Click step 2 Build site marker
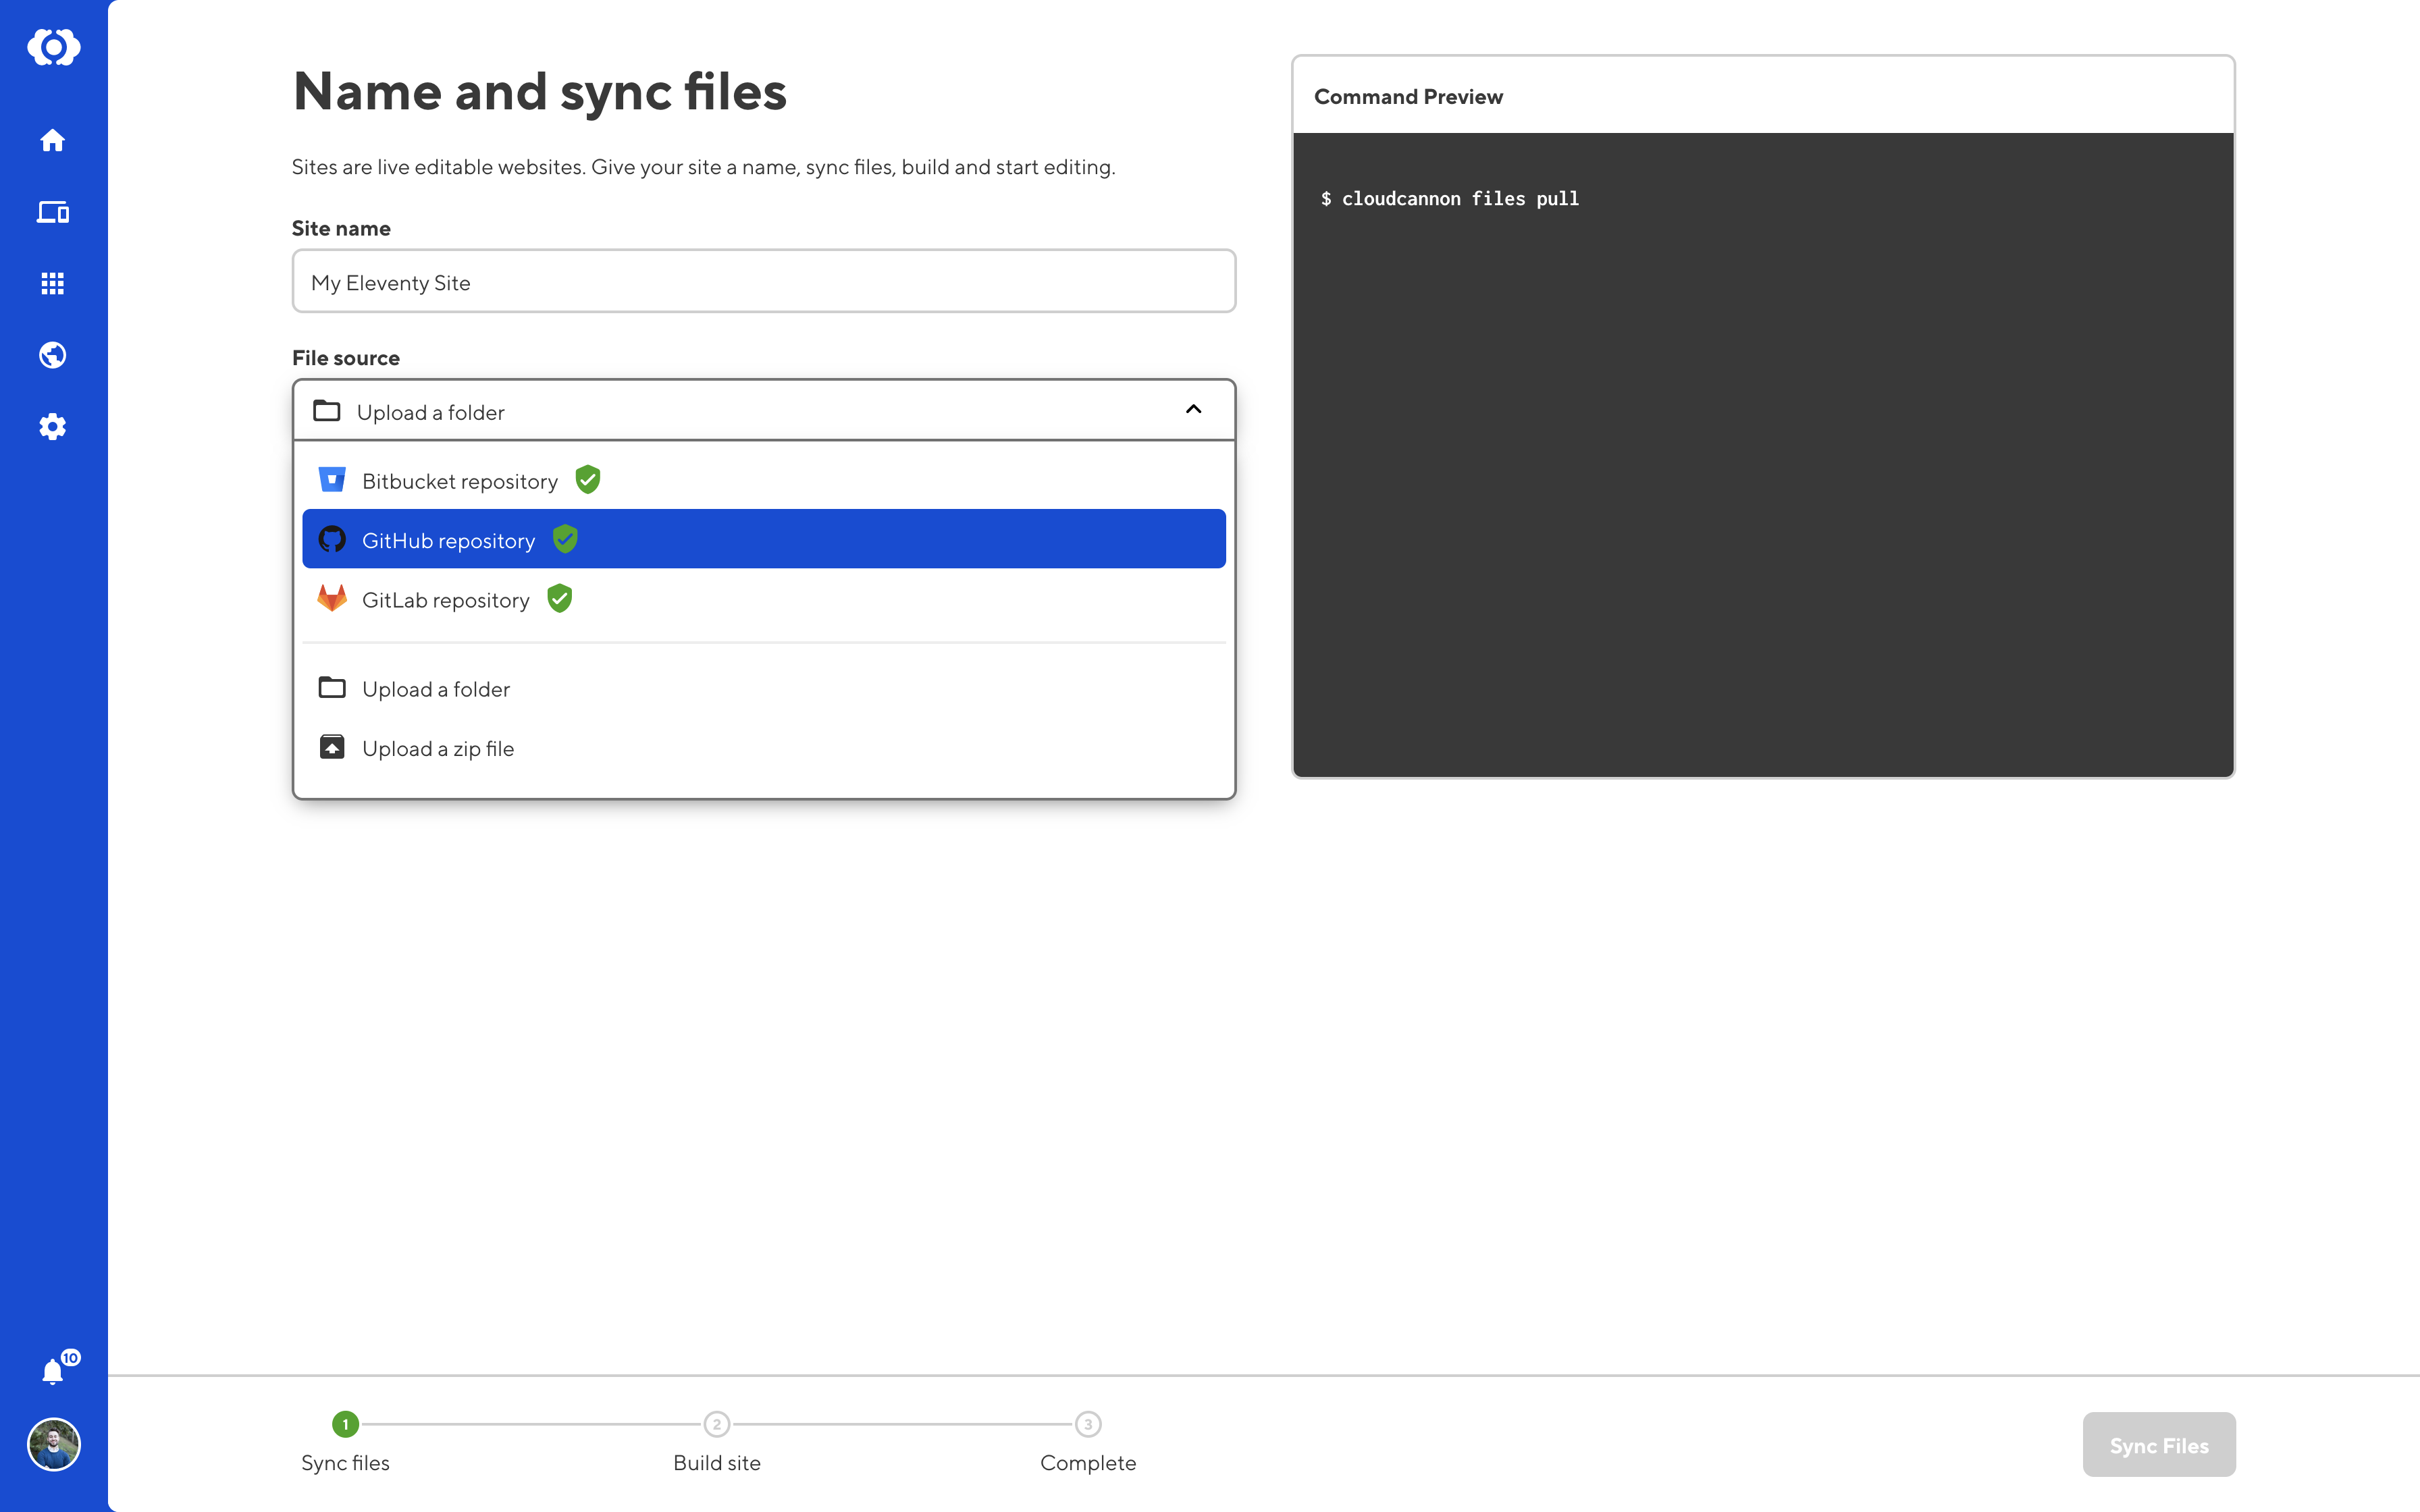2420x1512 pixels. coord(716,1424)
